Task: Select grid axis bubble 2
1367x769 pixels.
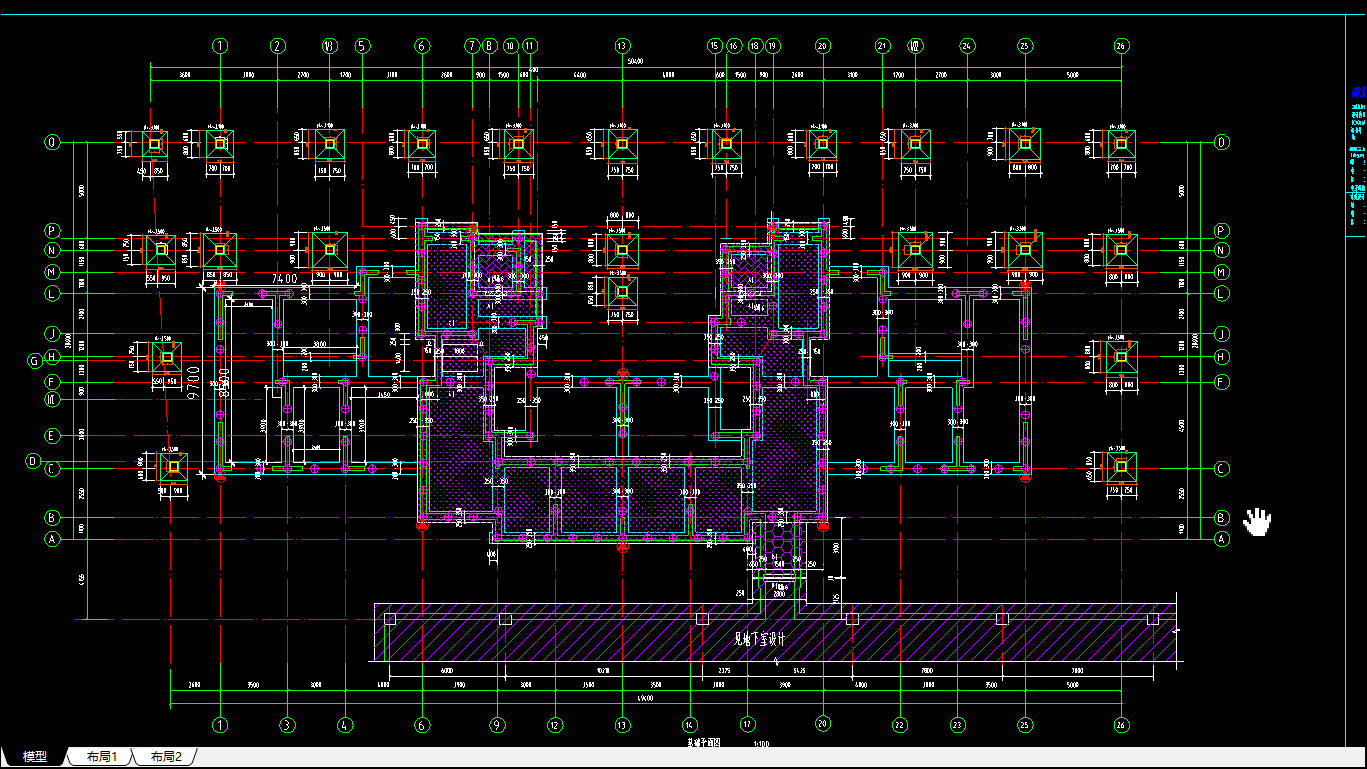Action: (278, 46)
